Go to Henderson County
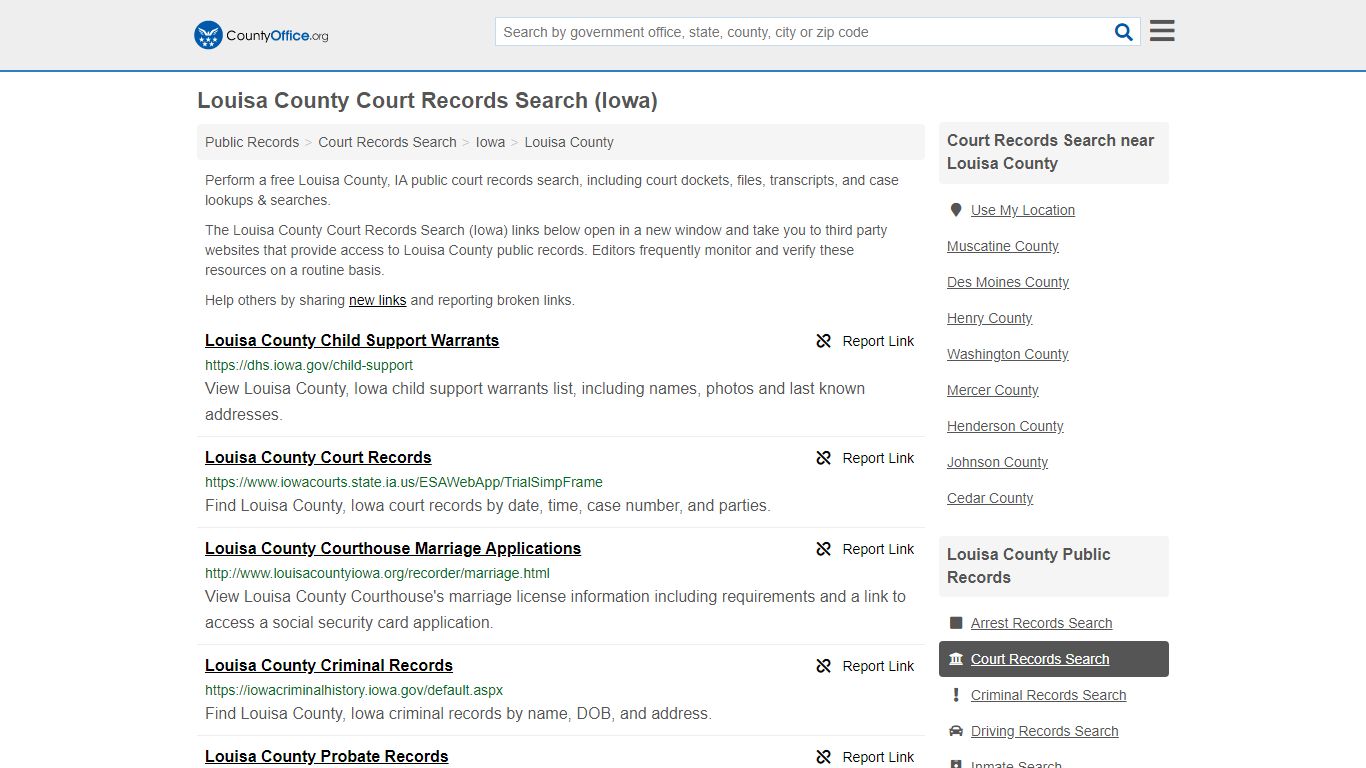This screenshot has width=1366, height=768. pos(1005,426)
